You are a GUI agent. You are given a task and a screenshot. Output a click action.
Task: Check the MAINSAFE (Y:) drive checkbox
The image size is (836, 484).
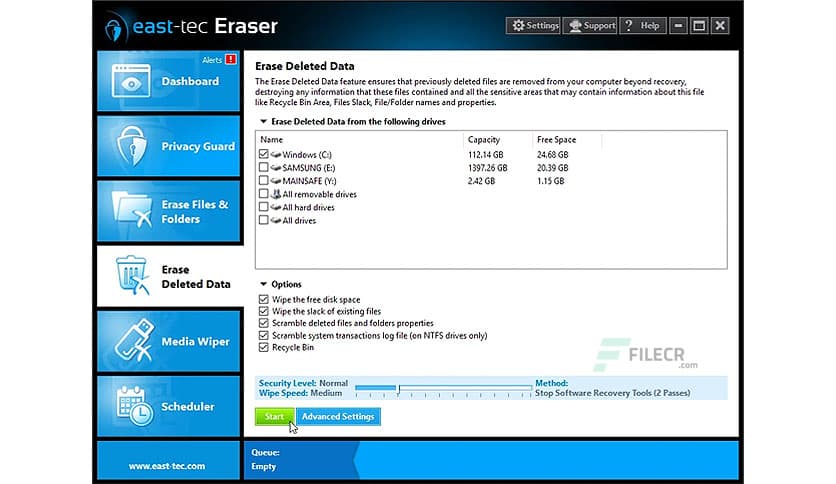(x=263, y=181)
